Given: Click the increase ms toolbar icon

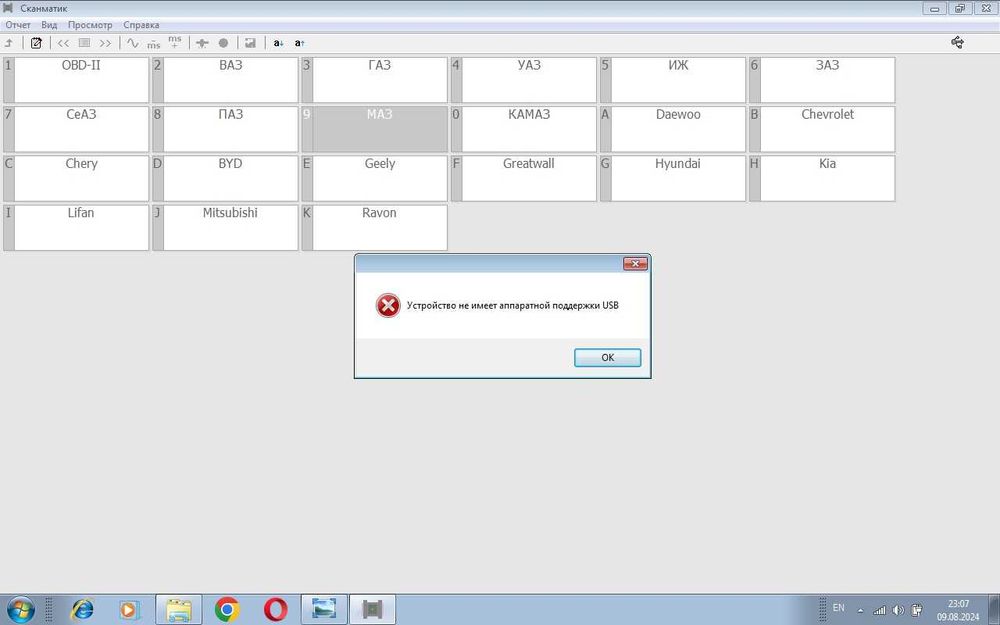Looking at the screenshot, I should coord(175,42).
